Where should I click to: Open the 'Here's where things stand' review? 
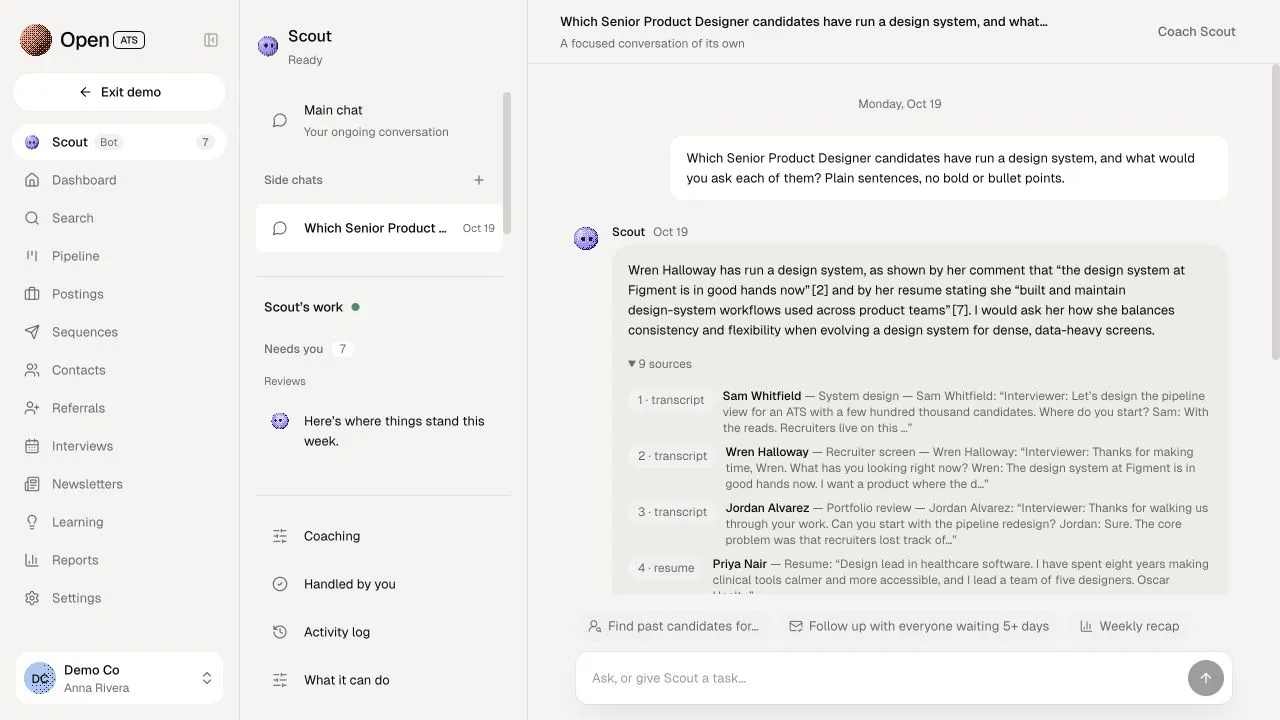pyautogui.click(x=379, y=431)
